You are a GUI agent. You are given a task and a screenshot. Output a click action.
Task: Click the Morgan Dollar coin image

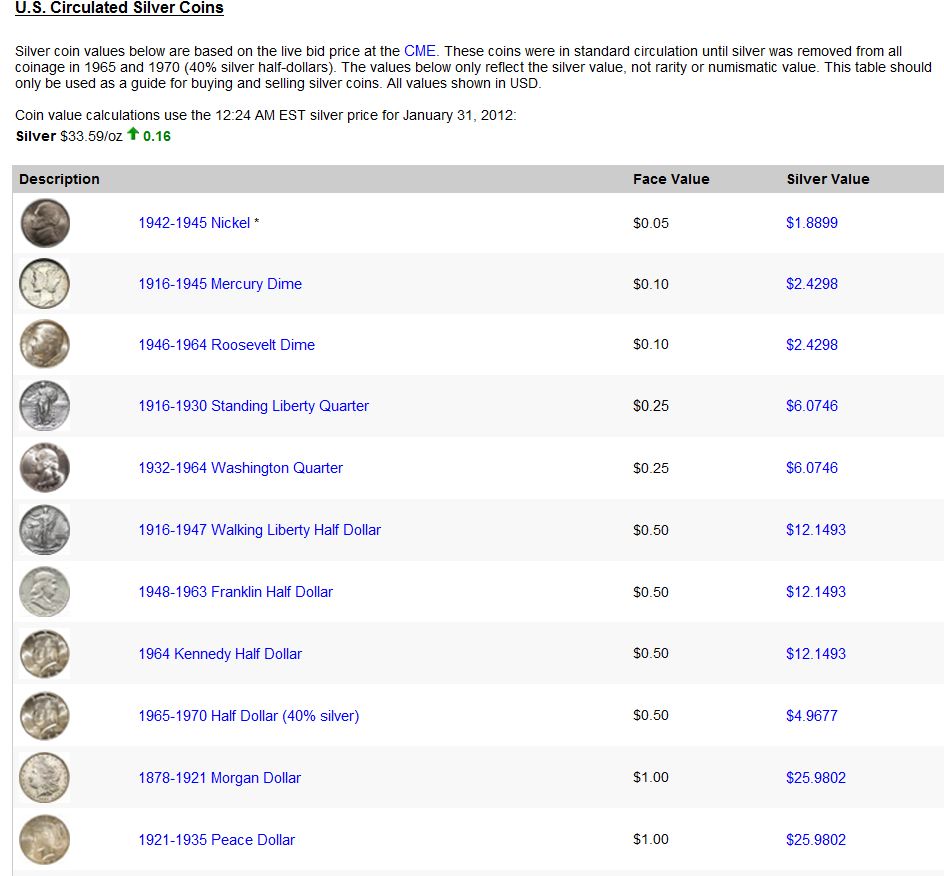[x=45, y=778]
